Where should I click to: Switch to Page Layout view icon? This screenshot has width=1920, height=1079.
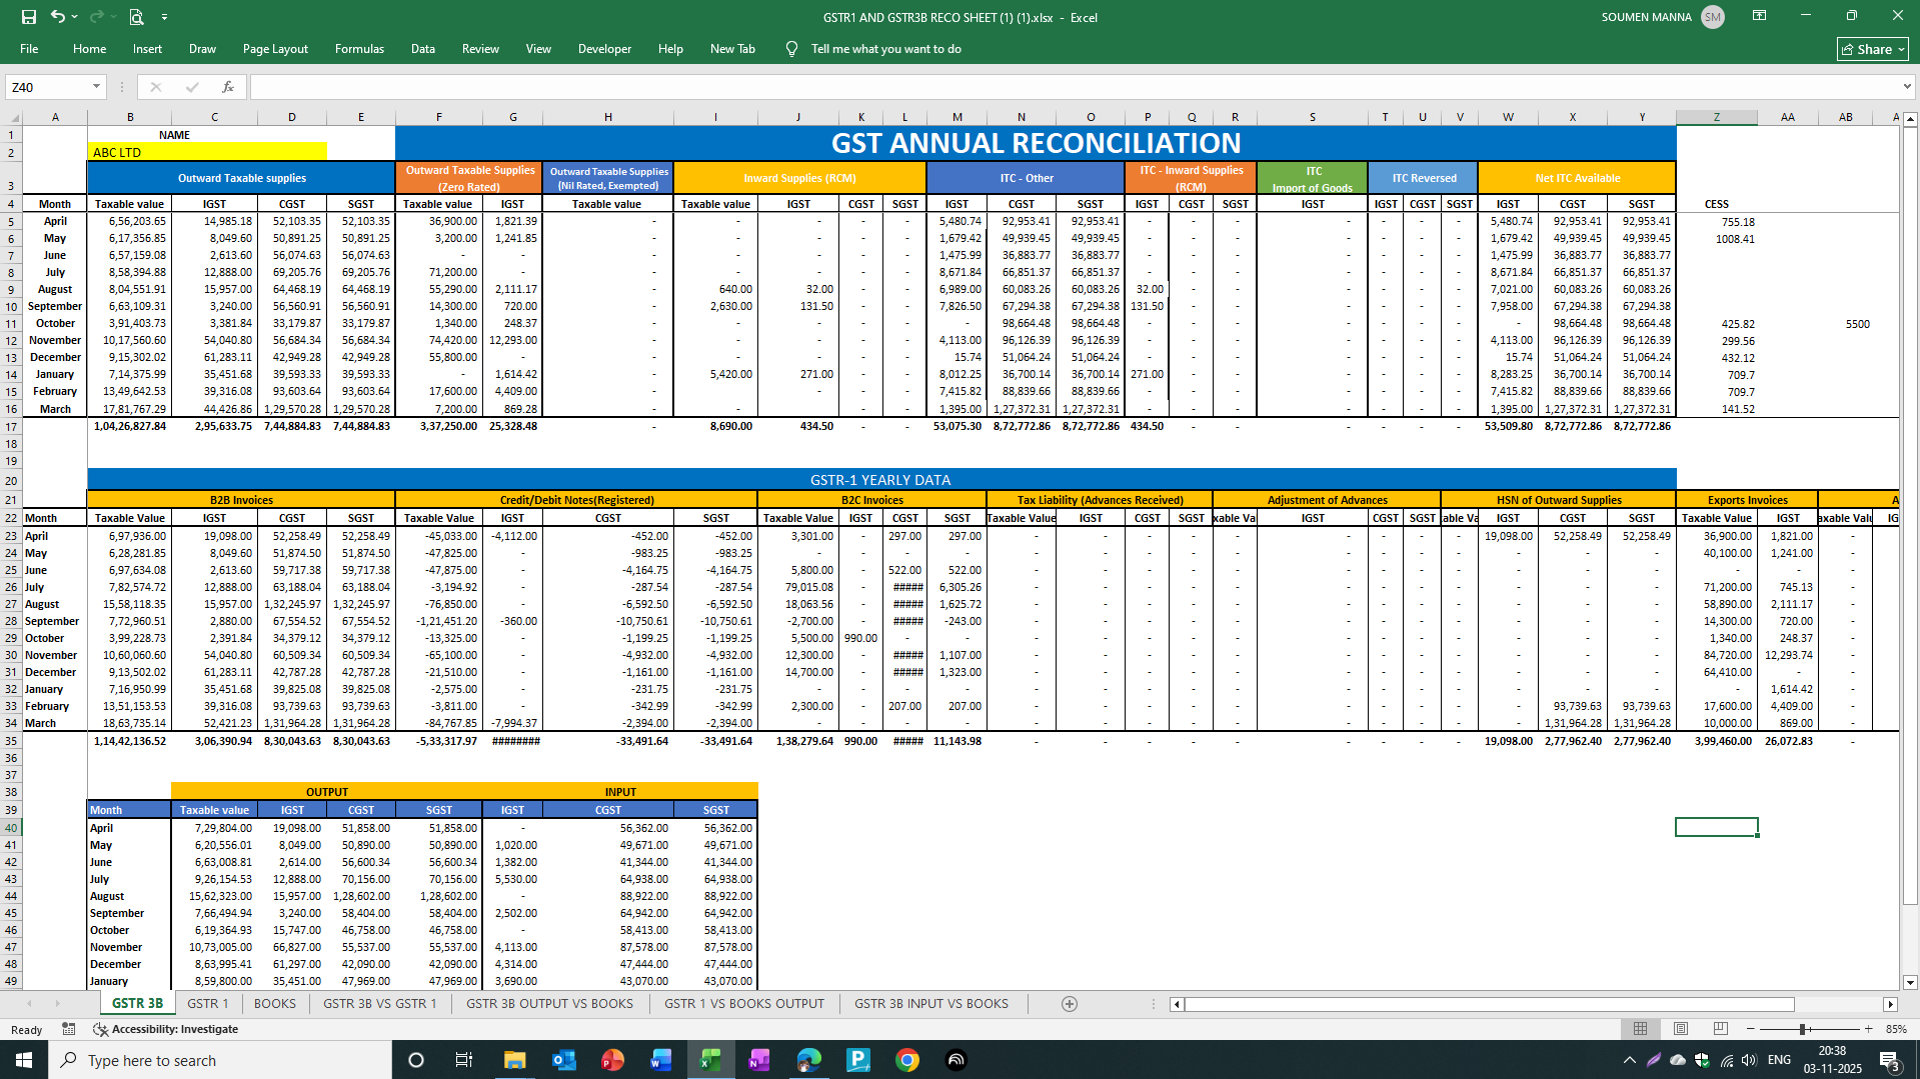1680,1029
